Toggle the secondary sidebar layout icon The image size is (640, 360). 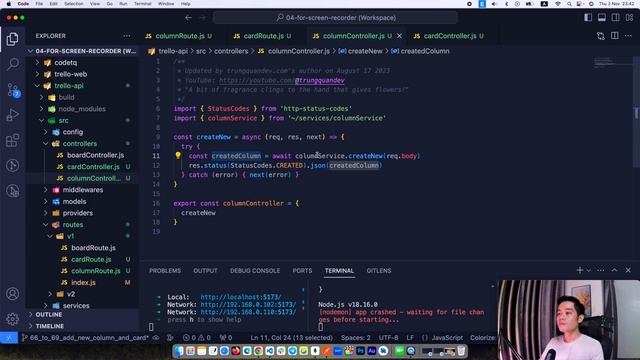616,18
